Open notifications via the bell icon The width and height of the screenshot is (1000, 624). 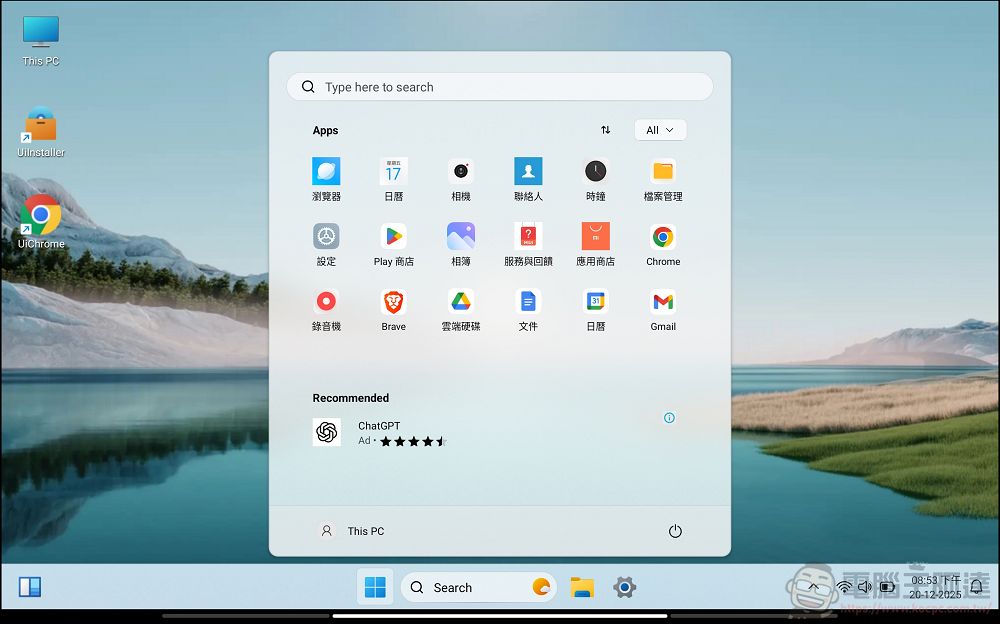[x=975, y=587]
